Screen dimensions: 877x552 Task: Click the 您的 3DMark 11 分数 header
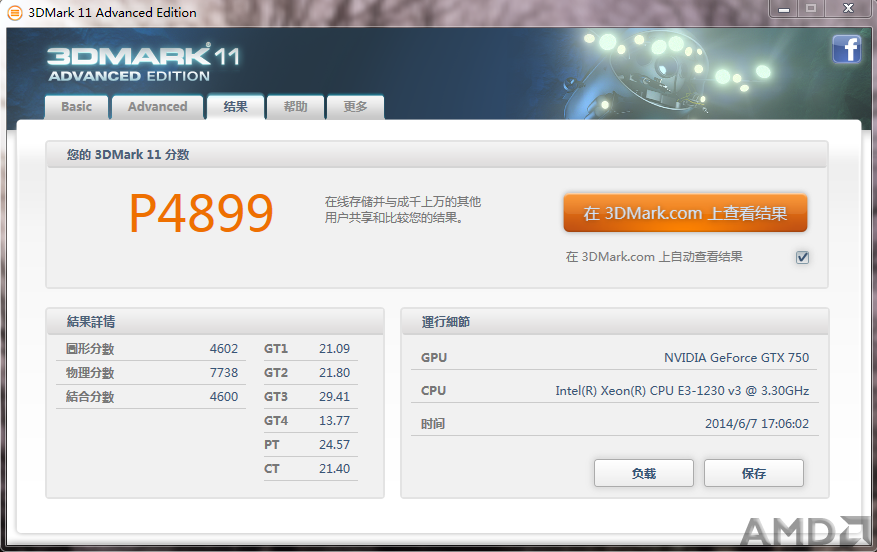click(x=436, y=154)
